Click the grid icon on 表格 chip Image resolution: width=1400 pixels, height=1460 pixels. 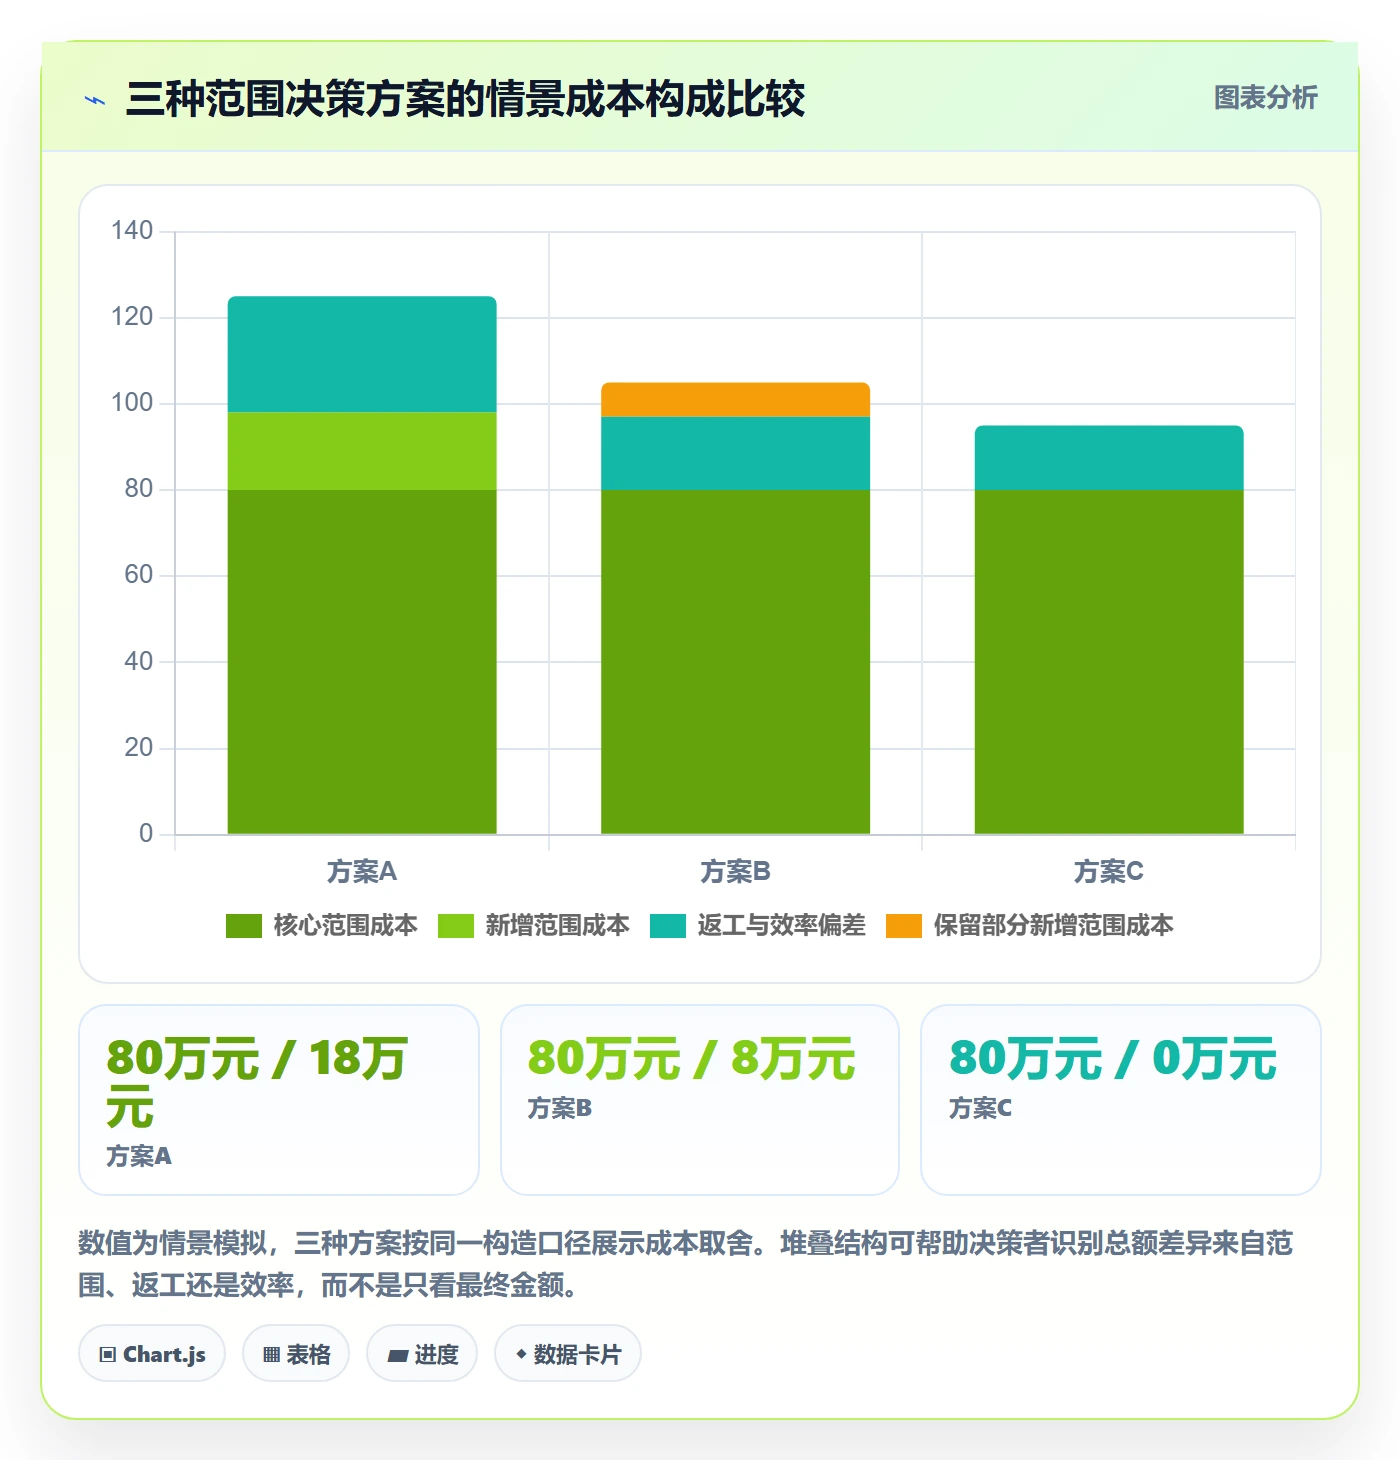[272, 1355]
